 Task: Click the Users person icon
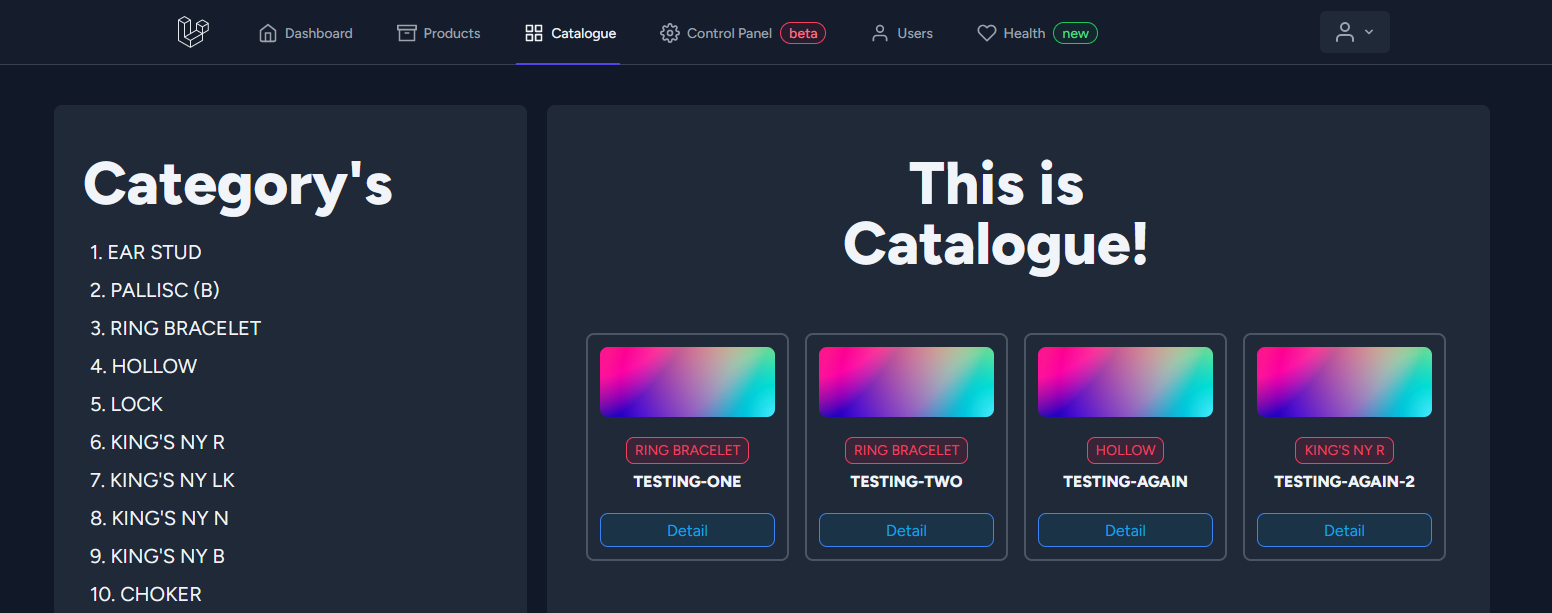(x=879, y=32)
